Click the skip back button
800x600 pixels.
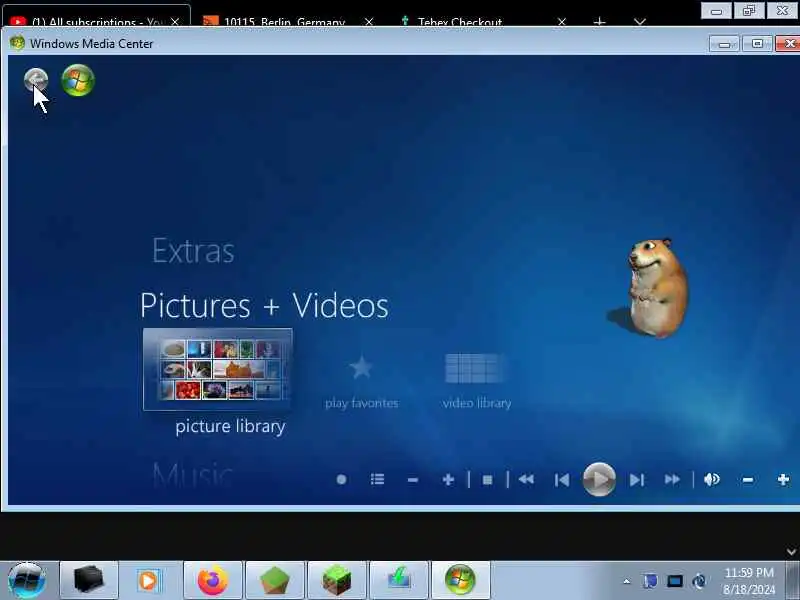[x=562, y=480]
